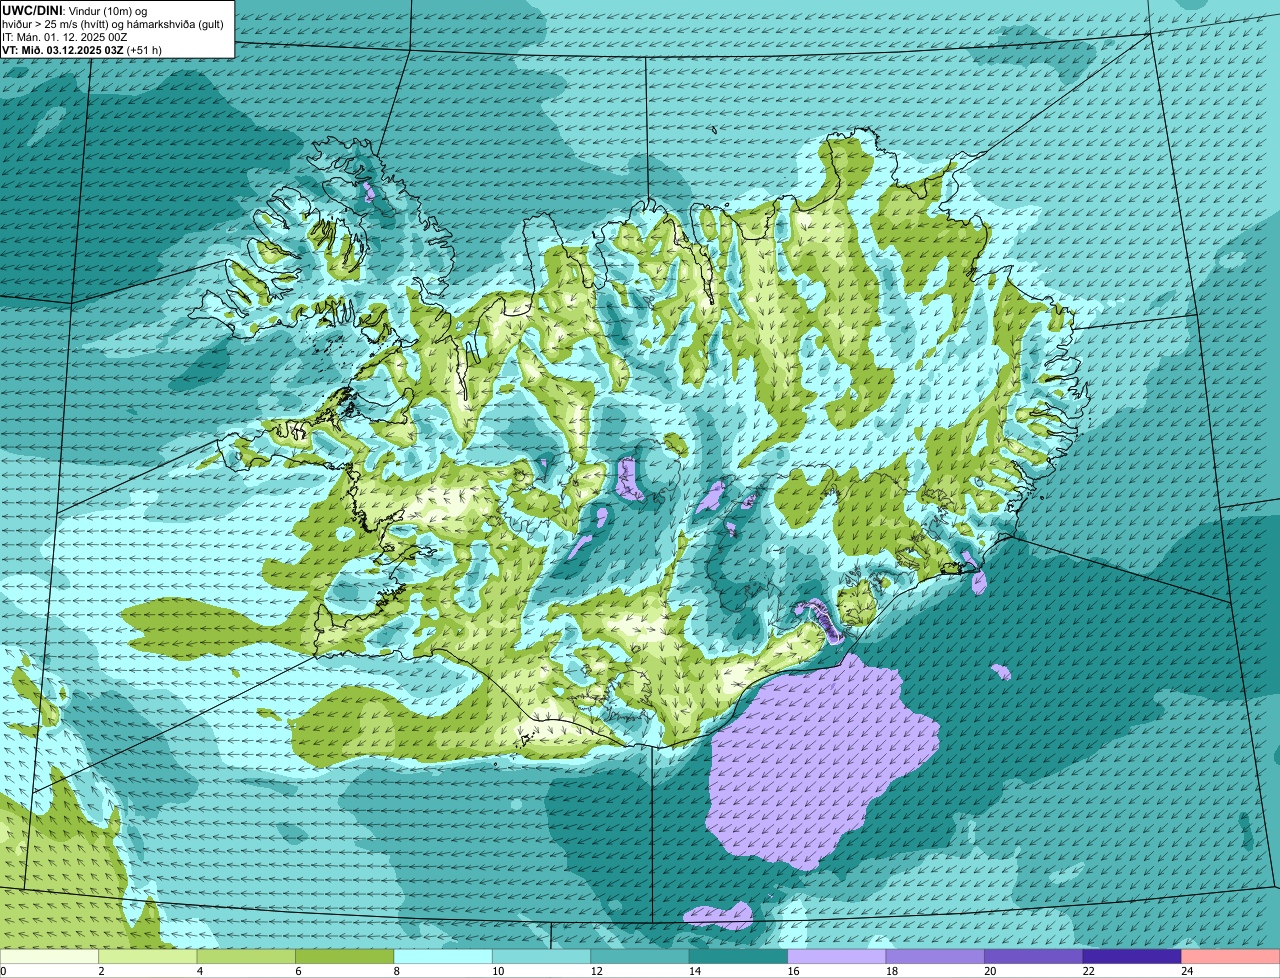Pick the 20–22 m/s violet legend swatch
This screenshot has width=1280, height=978.
click(1034, 957)
